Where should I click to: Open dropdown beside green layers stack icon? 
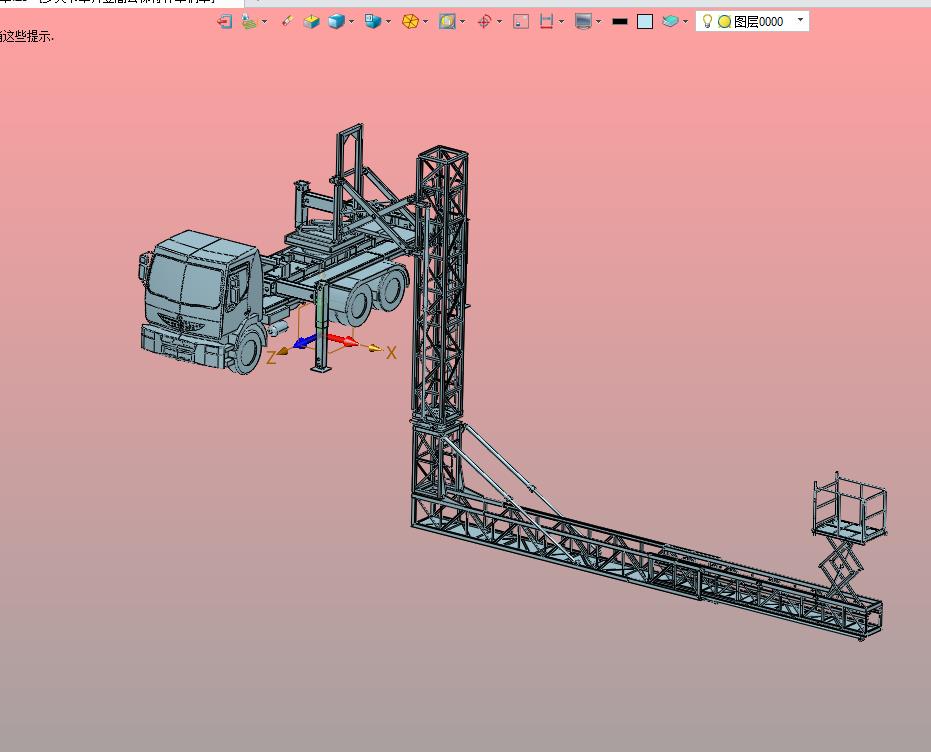tap(686, 22)
